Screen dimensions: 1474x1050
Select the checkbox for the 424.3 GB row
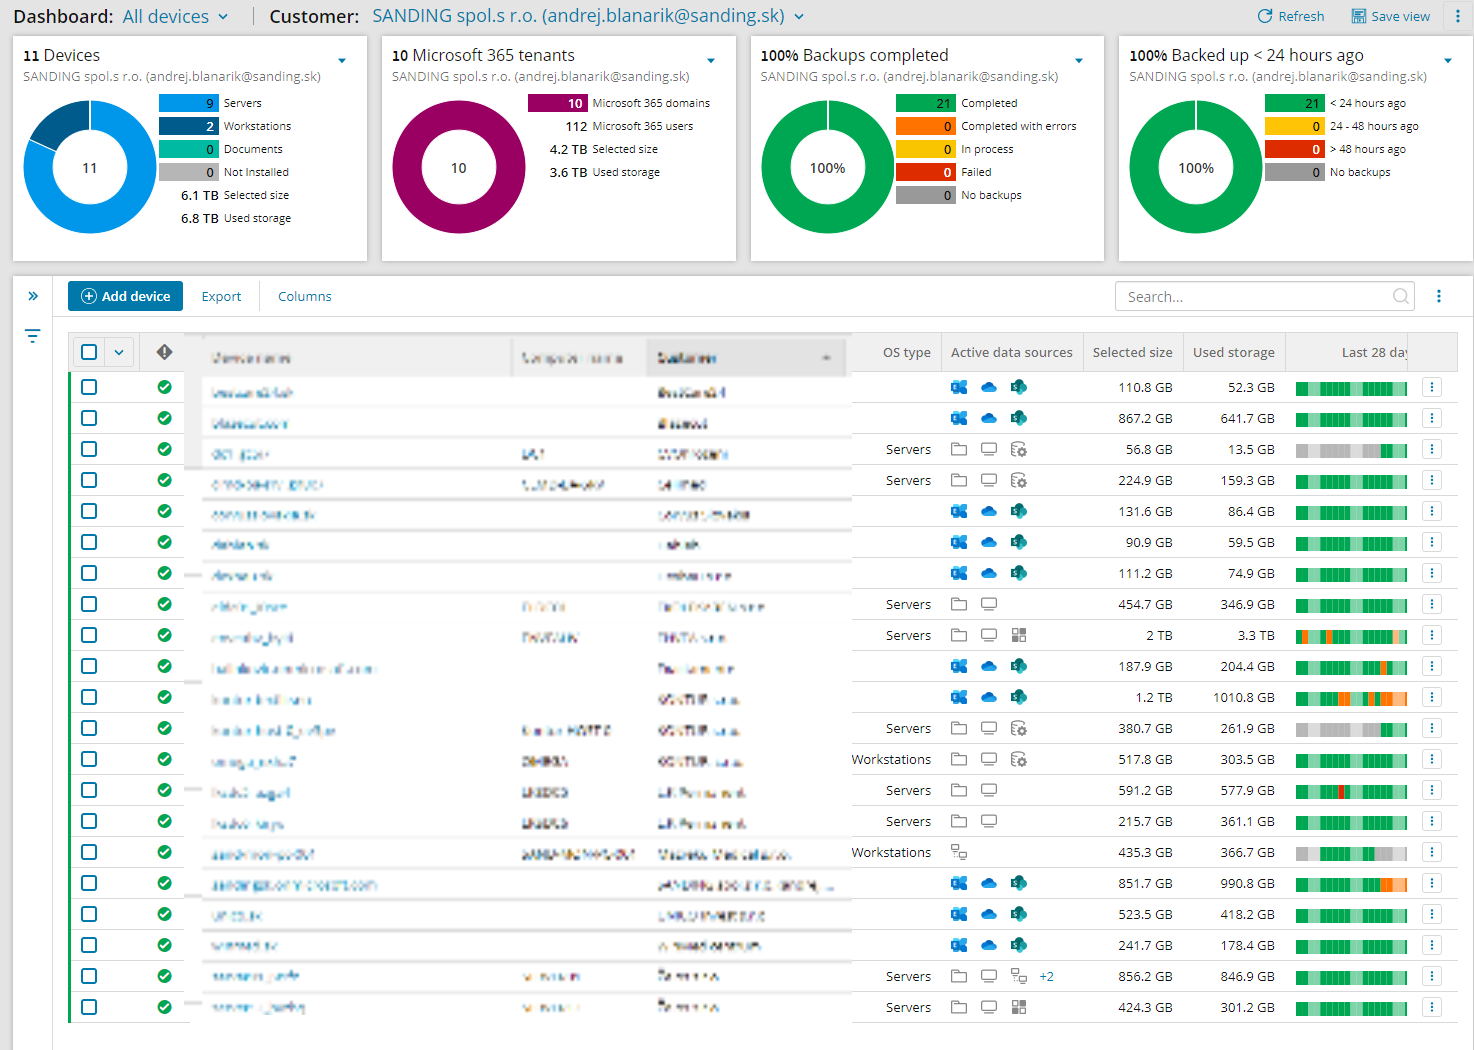(x=89, y=1007)
